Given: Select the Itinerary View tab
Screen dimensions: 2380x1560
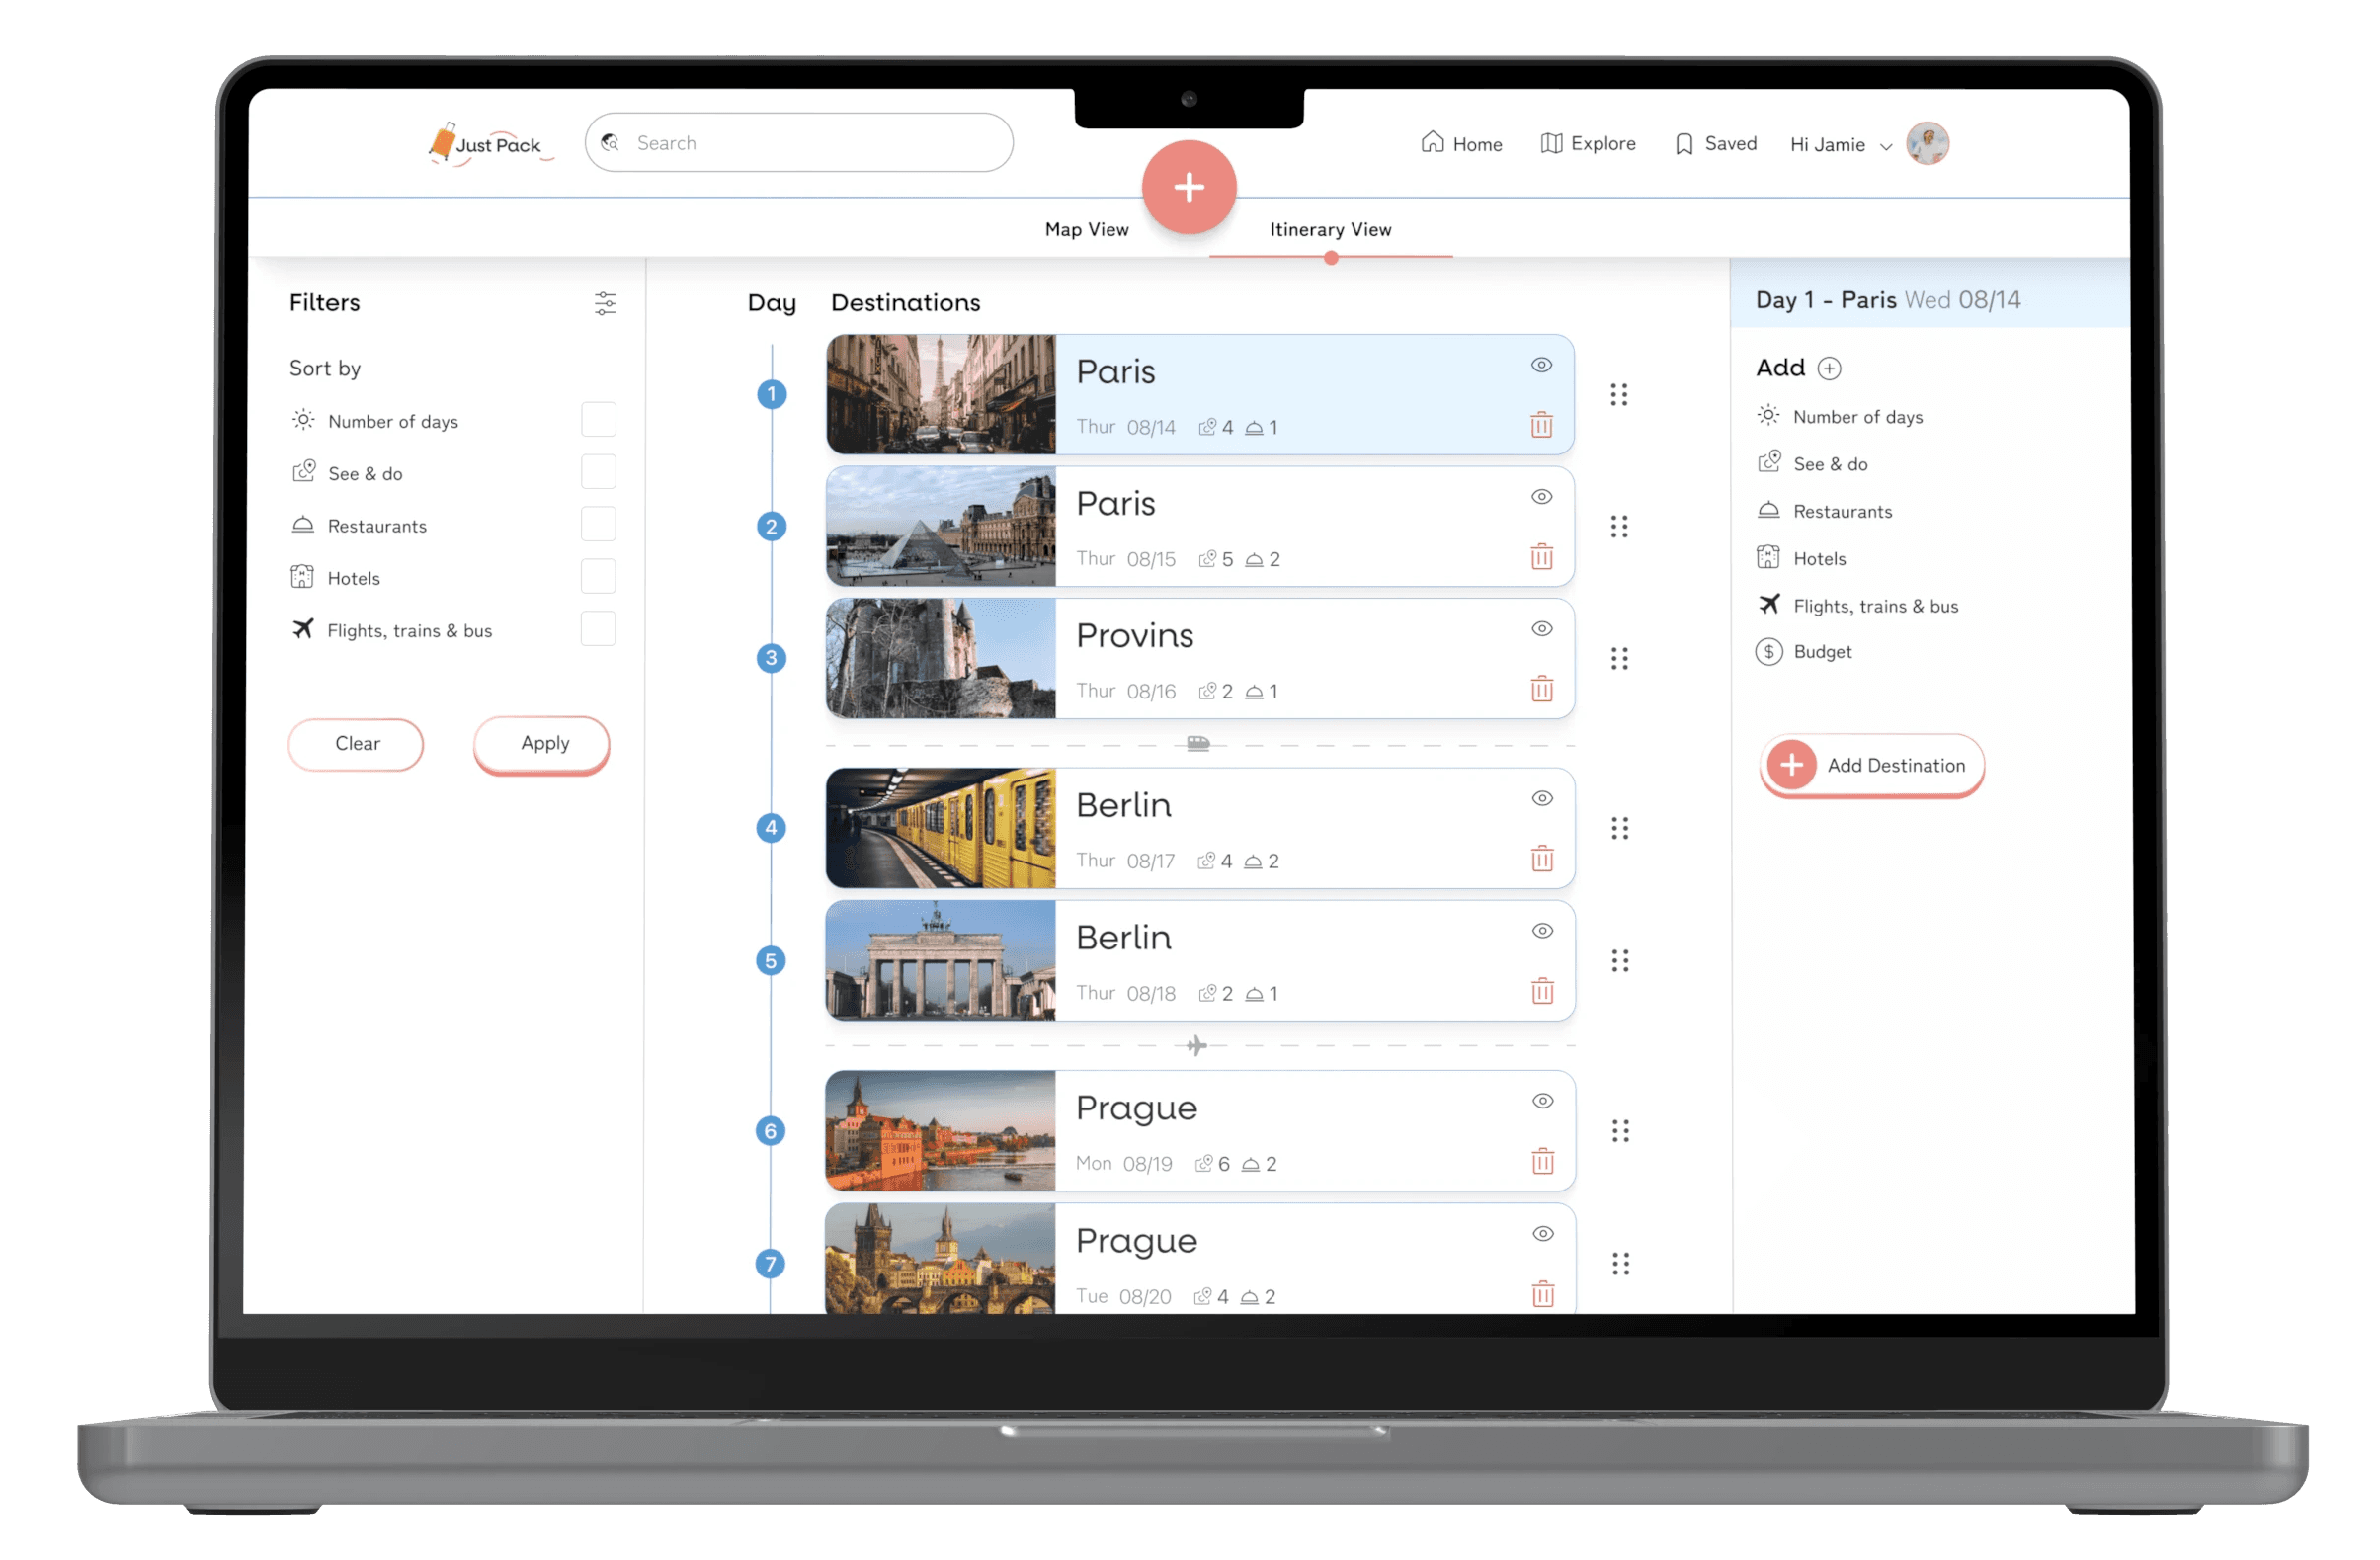Looking at the screenshot, I should 1330,229.
